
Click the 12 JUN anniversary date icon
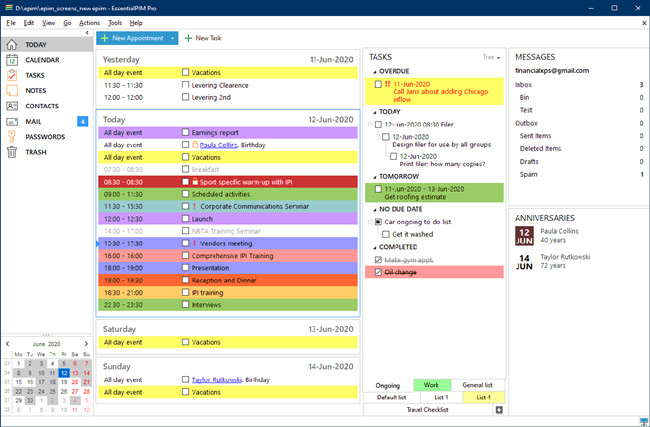tap(524, 236)
